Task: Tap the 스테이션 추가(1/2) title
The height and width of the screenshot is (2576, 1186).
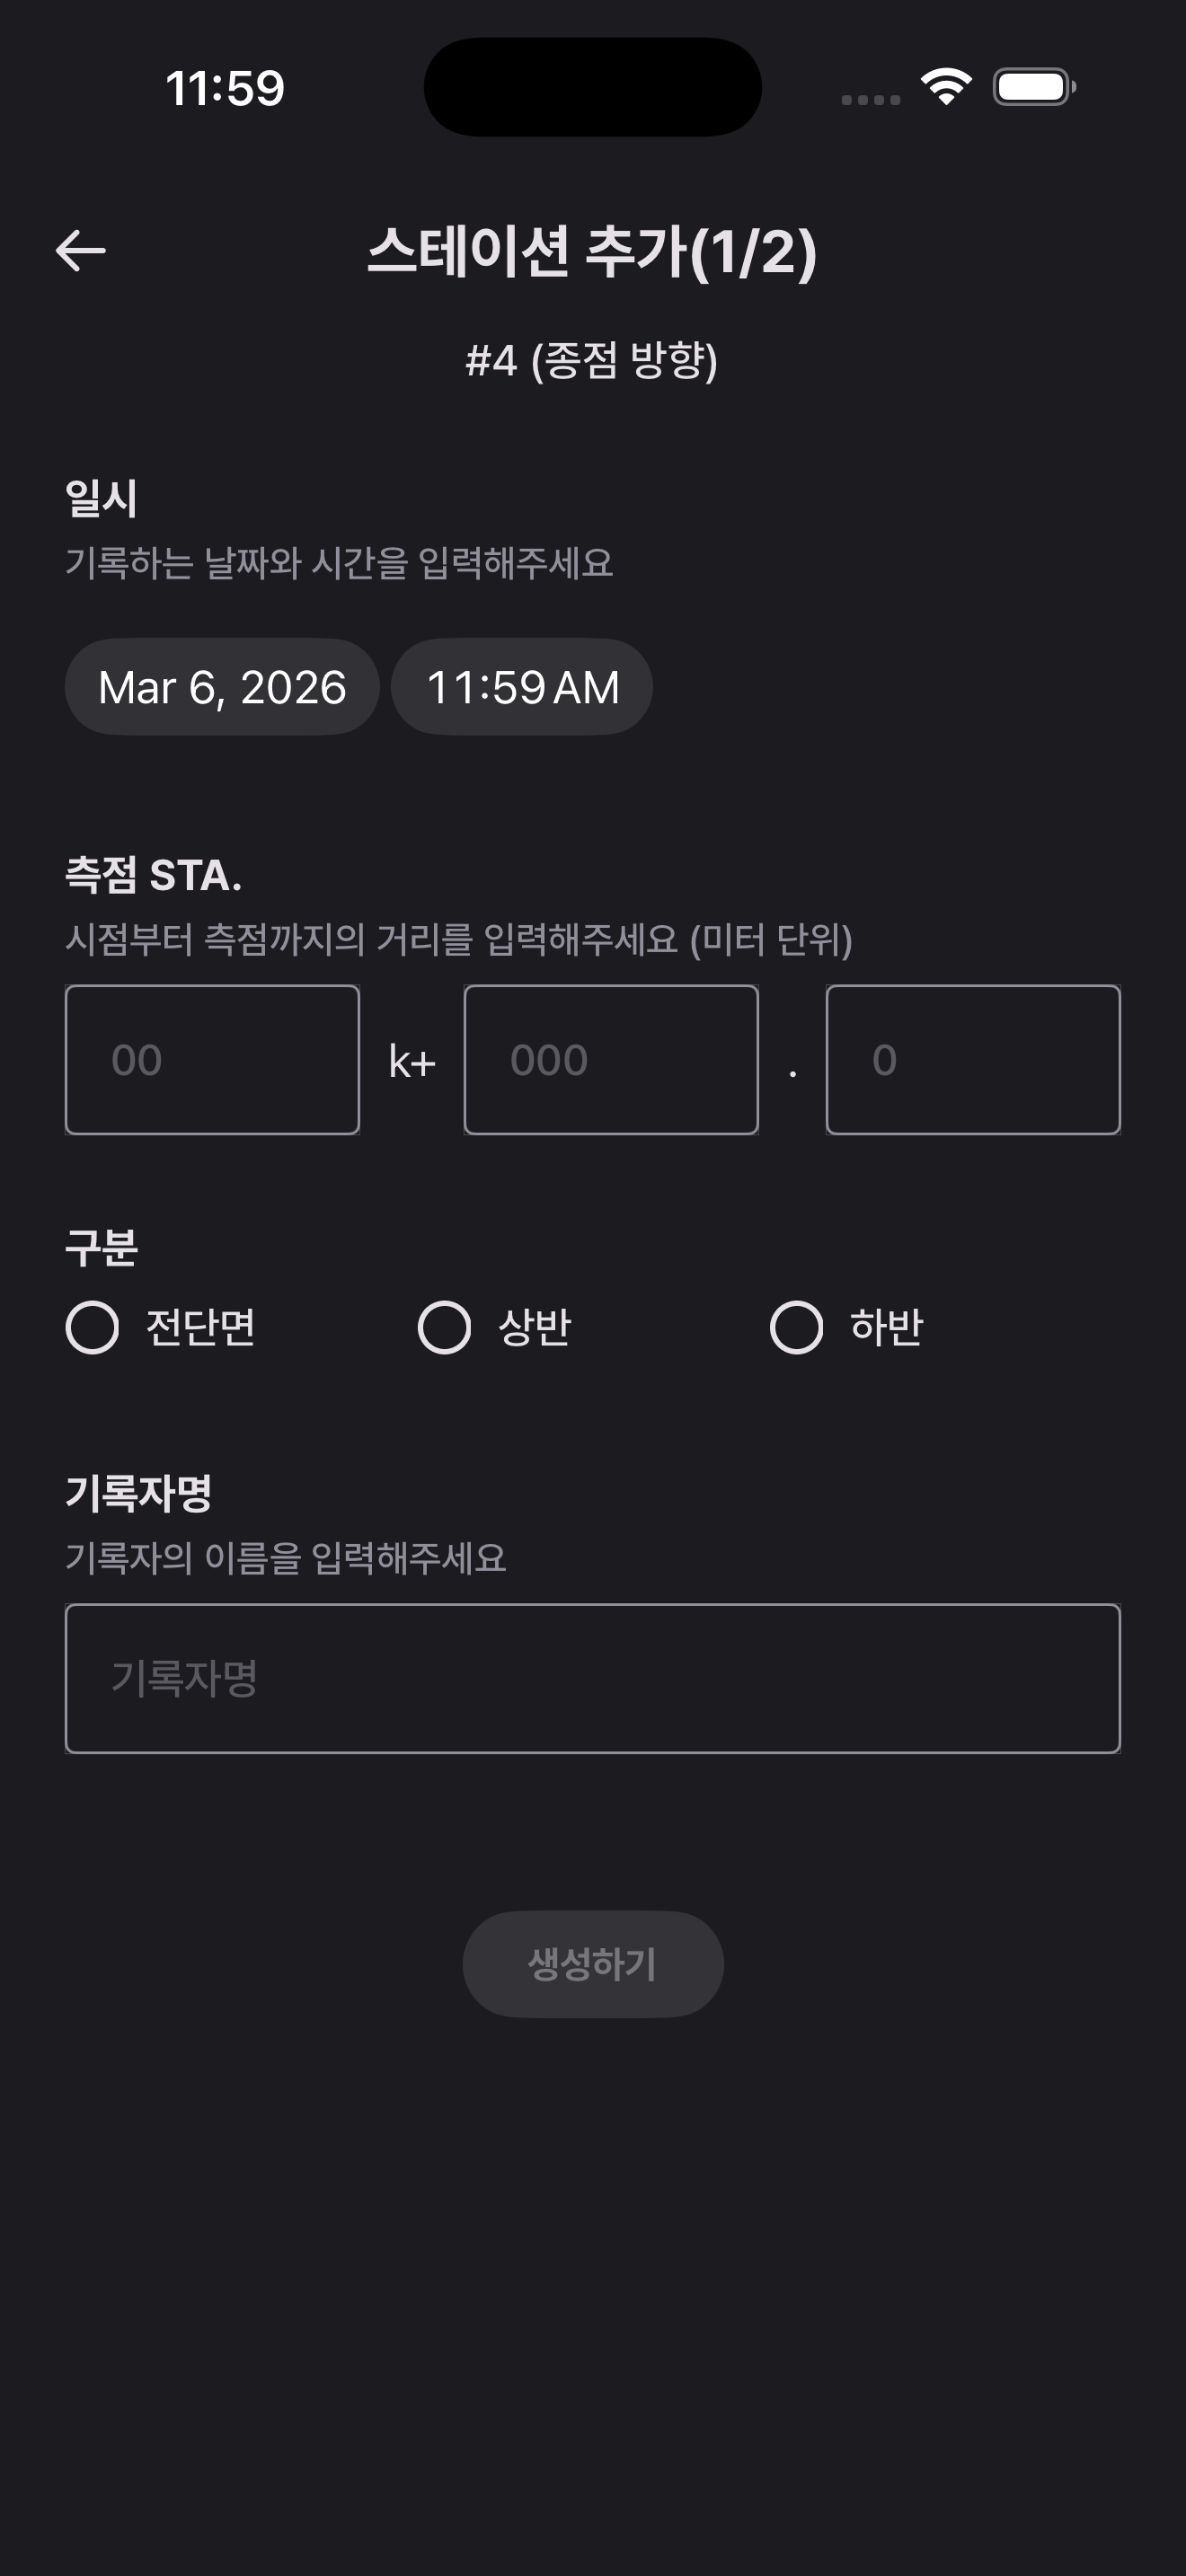Action: [x=592, y=251]
